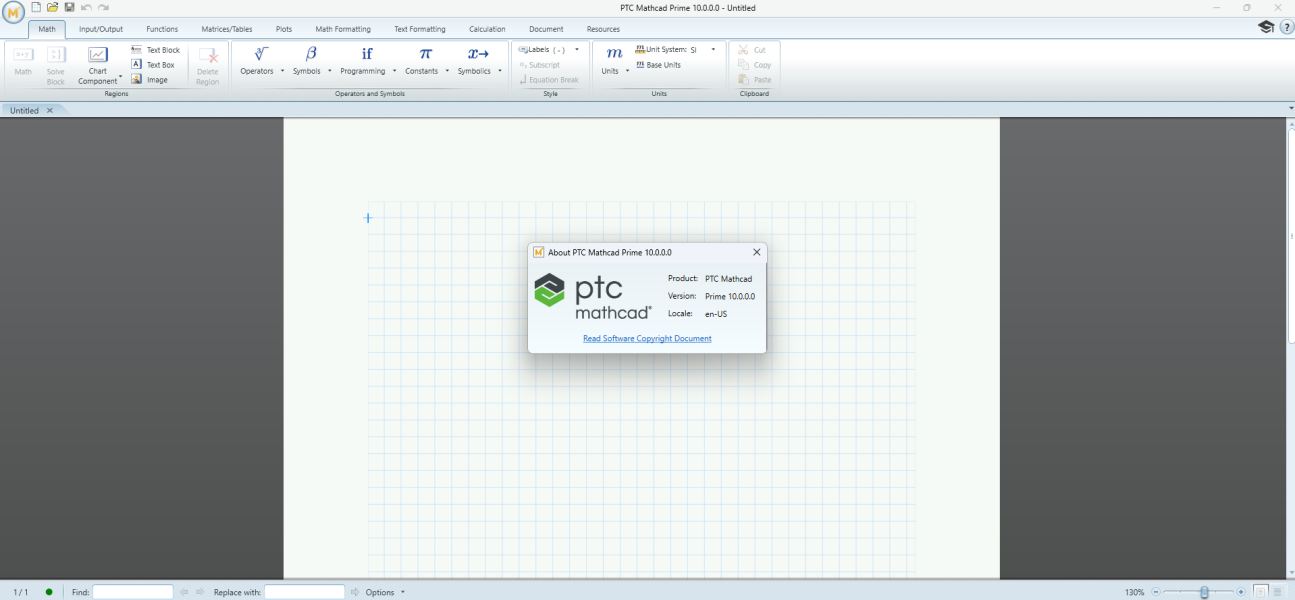Expand the Symbols dropdown arrow
1295x600 pixels.
point(330,71)
